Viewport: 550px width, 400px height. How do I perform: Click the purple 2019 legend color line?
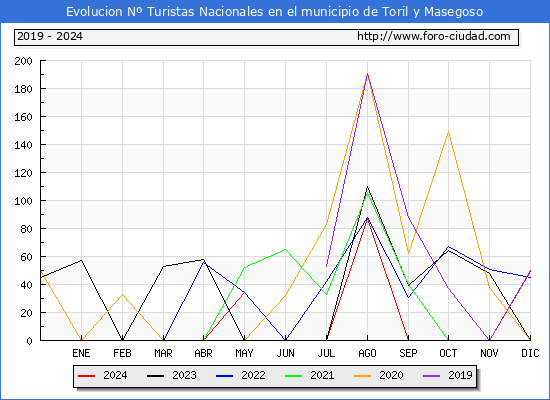tap(431, 376)
